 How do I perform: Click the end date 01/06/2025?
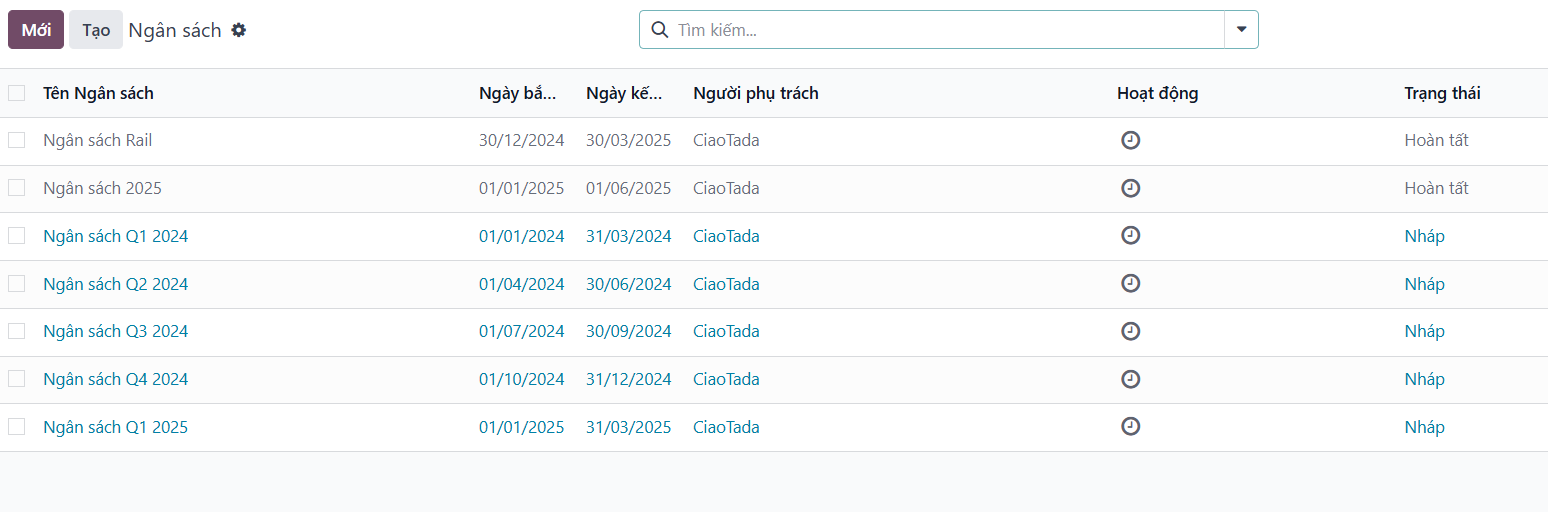[628, 188]
